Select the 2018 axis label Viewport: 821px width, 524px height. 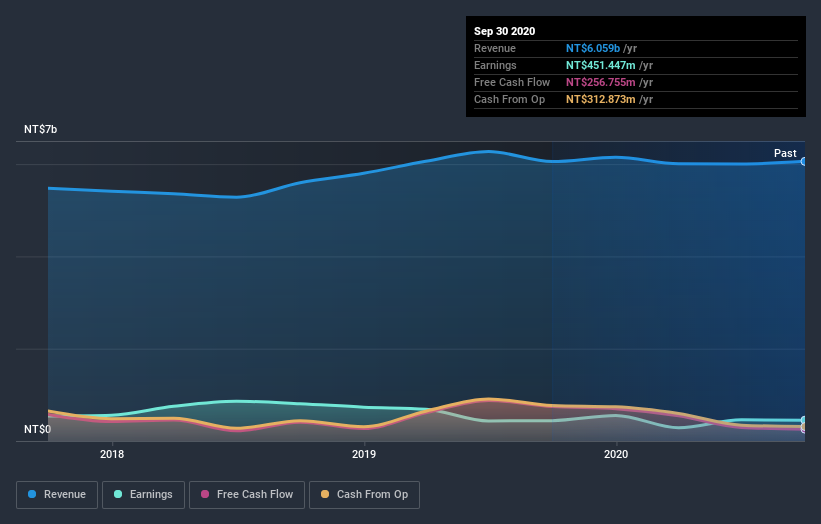(112, 454)
